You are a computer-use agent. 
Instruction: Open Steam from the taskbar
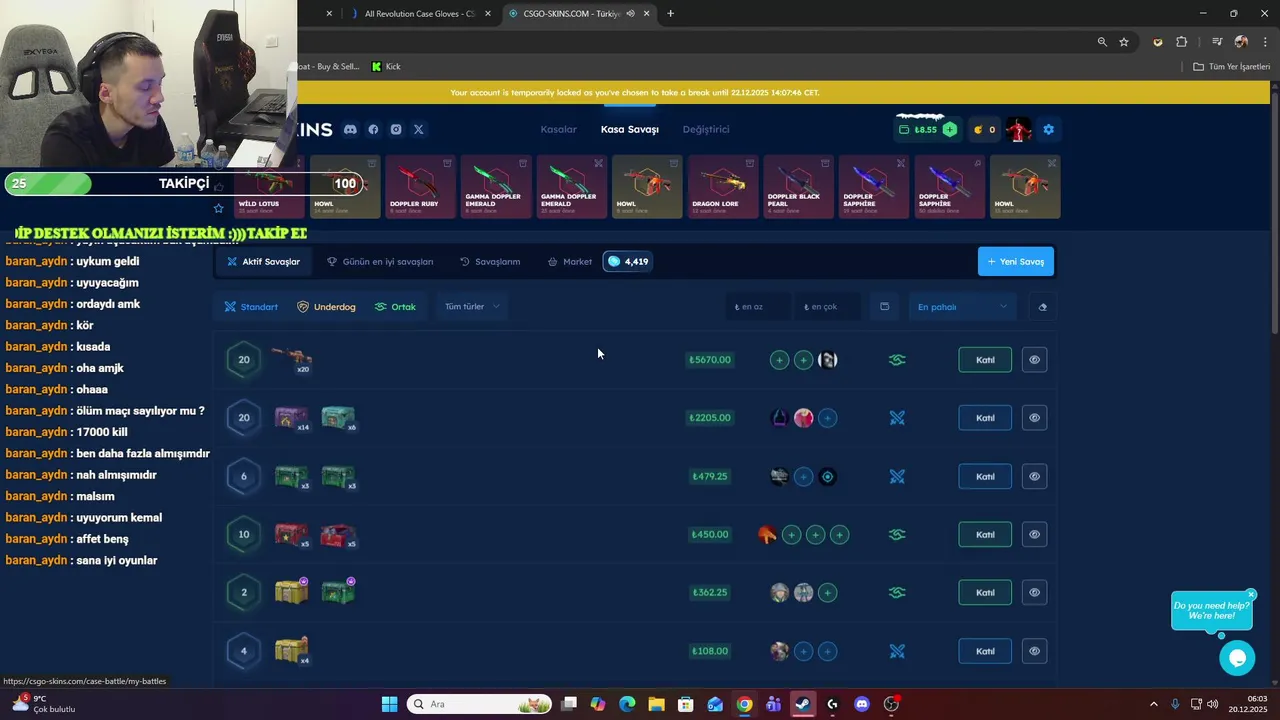pyautogui.click(x=803, y=704)
